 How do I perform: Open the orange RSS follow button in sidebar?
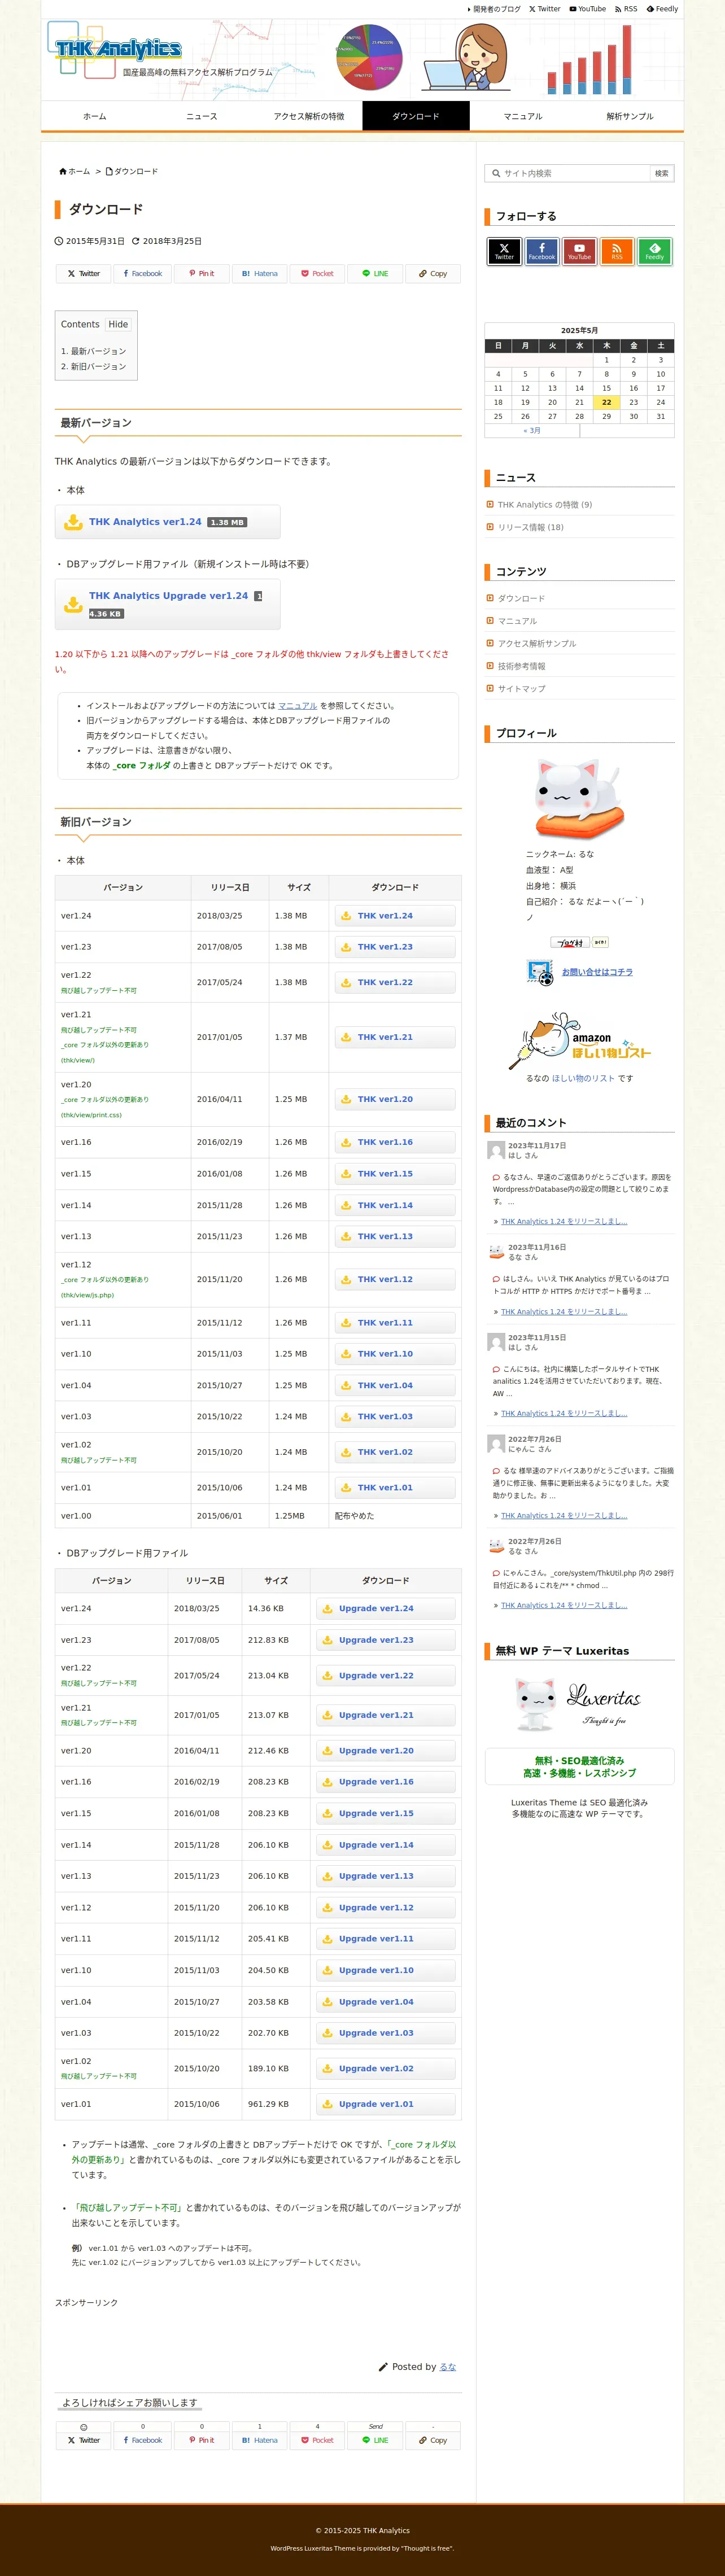[617, 251]
